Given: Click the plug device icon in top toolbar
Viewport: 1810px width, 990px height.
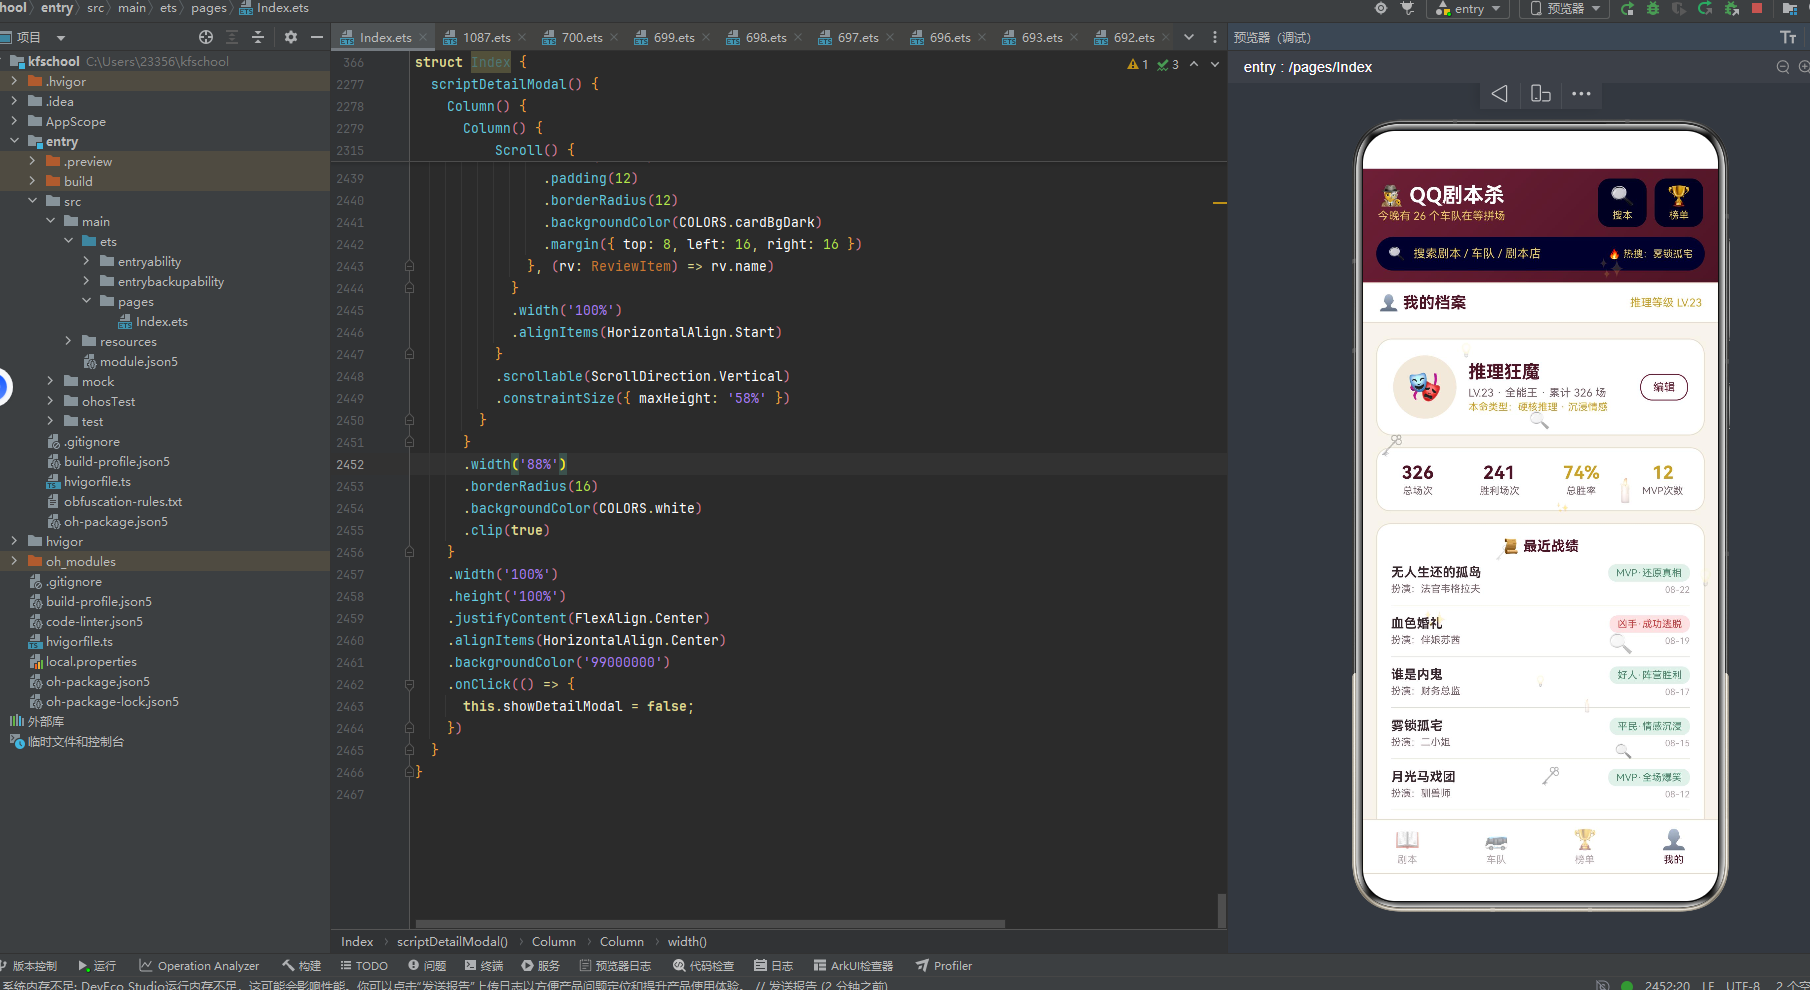Looking at the screenshot, I should pos(1407,9).
